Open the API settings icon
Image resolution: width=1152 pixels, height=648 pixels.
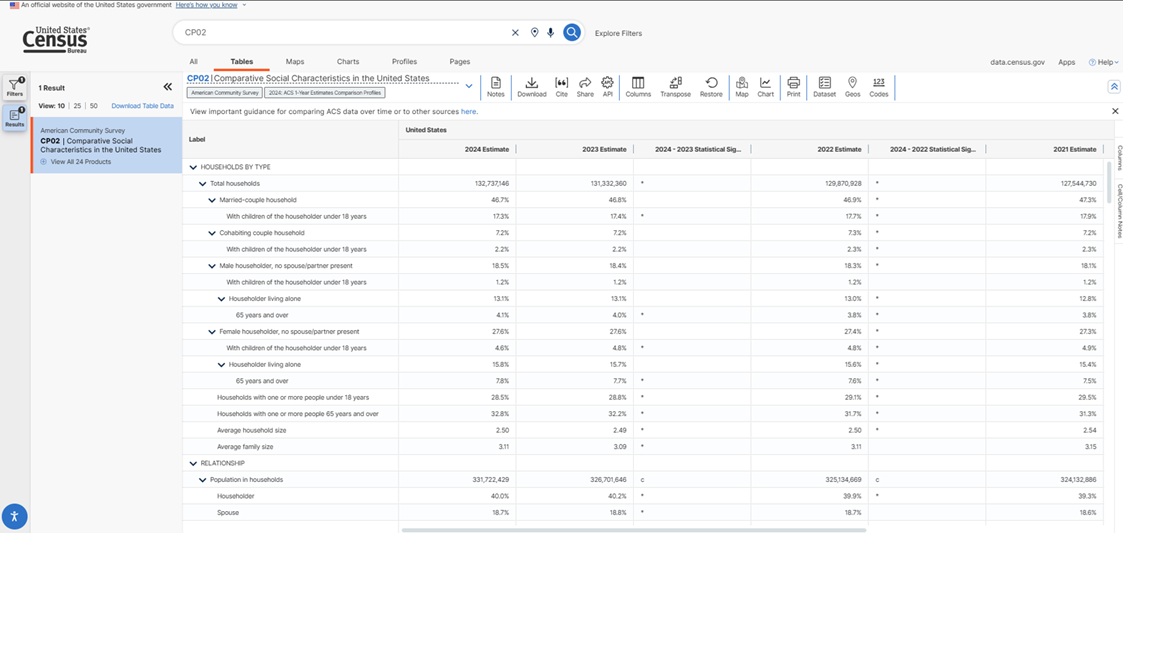pos(608,87)
